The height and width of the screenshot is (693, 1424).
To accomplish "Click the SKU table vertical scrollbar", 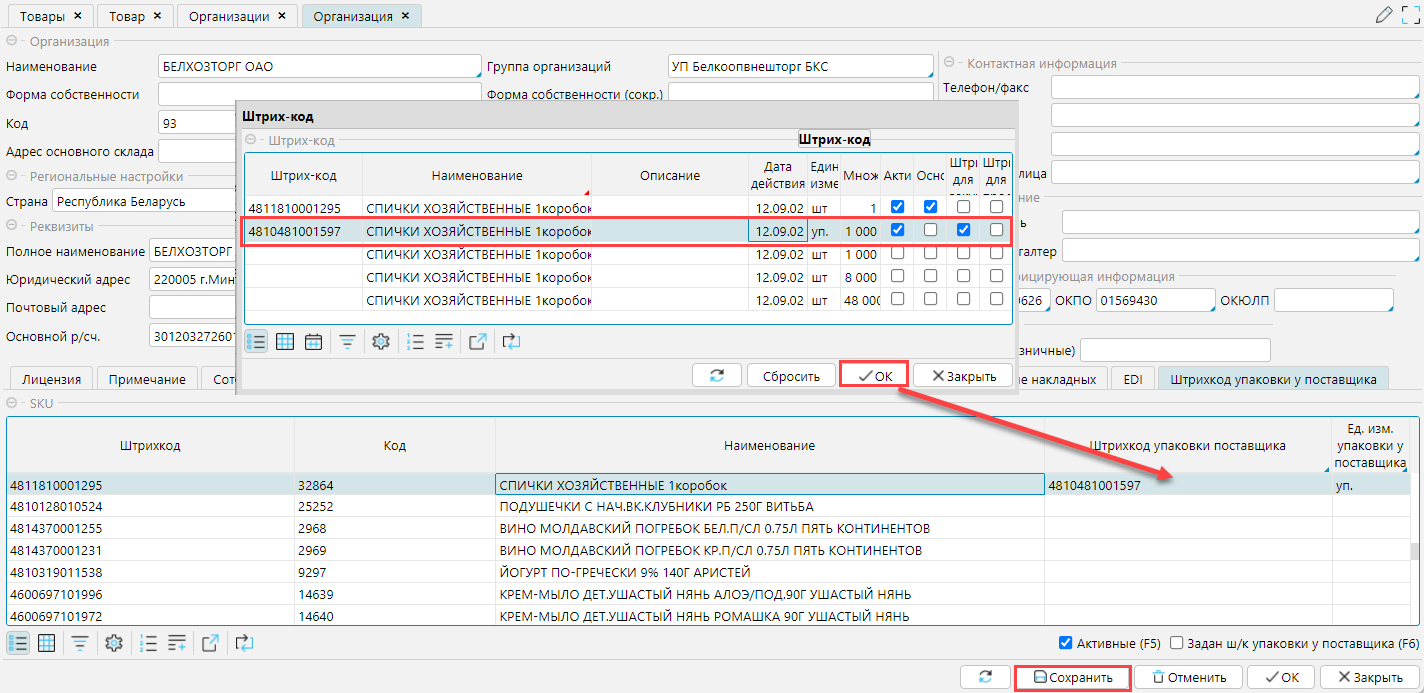I will click(1415, 552).
